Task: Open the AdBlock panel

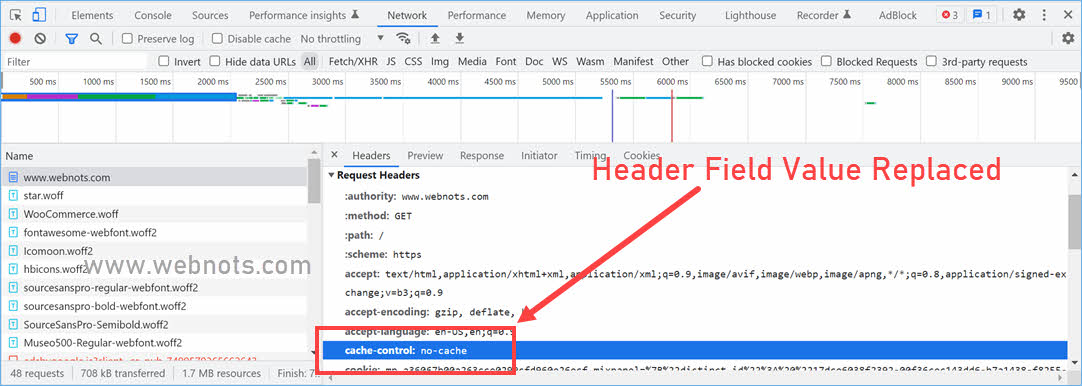Action: 898,15
